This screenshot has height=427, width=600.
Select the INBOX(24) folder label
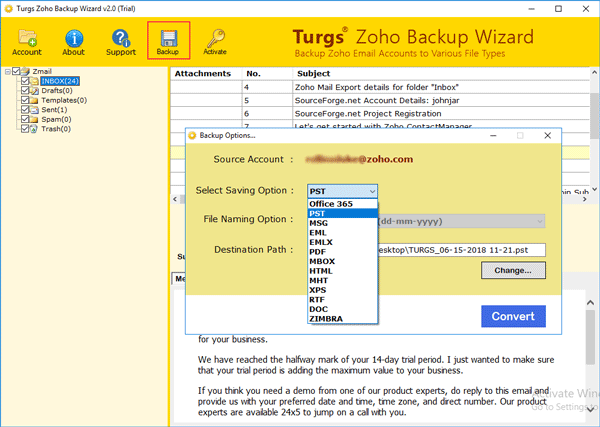point(60,81)
